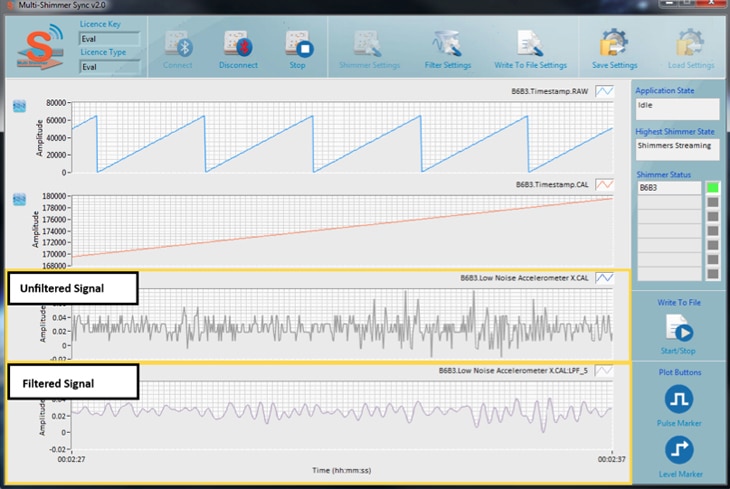730x489 pixels.
Task: Click the green B6B3 status indicator
Action: (x=712, y=188)
